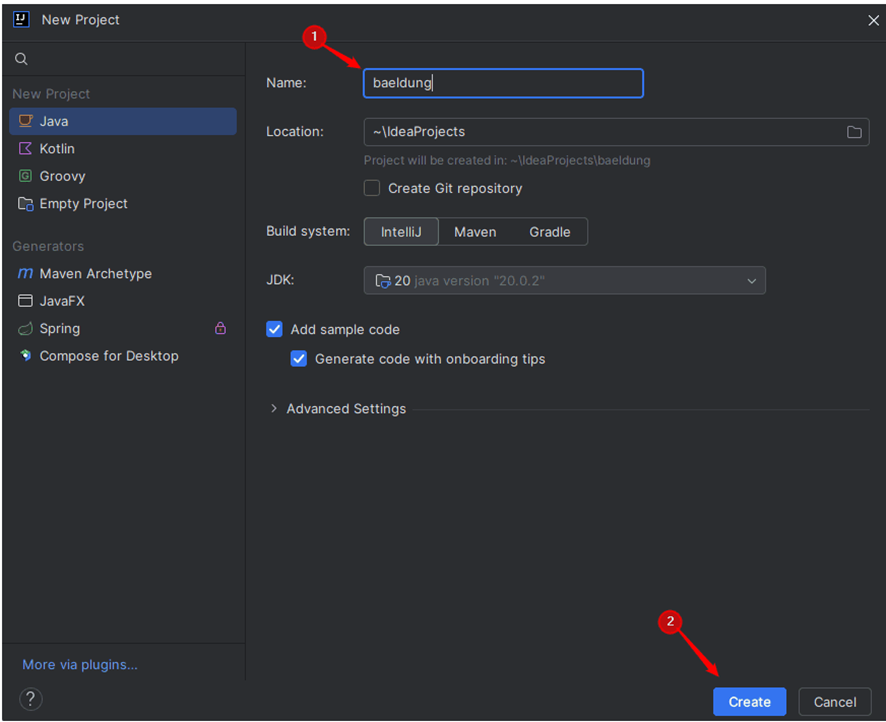The image size is (886, 722).
Task: Click the Maven Archetype generator icon
Action: pyautogui.click(x=26, y=274)
